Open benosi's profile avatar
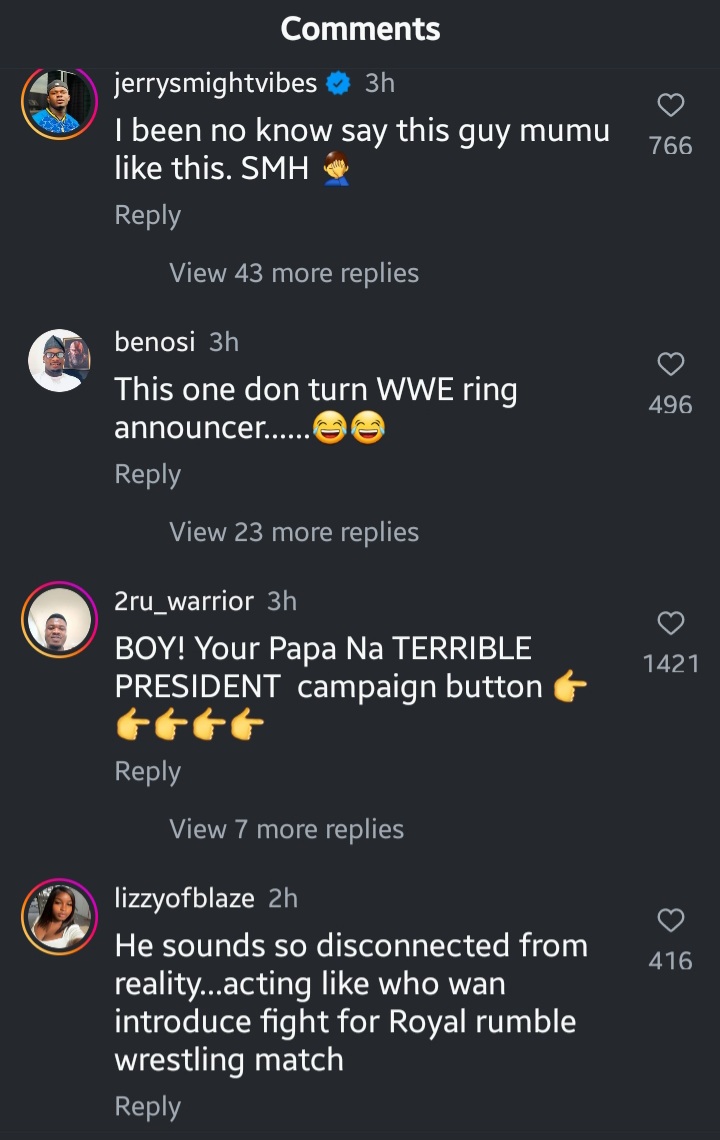 pyautogui.click(x=59, y=361)
